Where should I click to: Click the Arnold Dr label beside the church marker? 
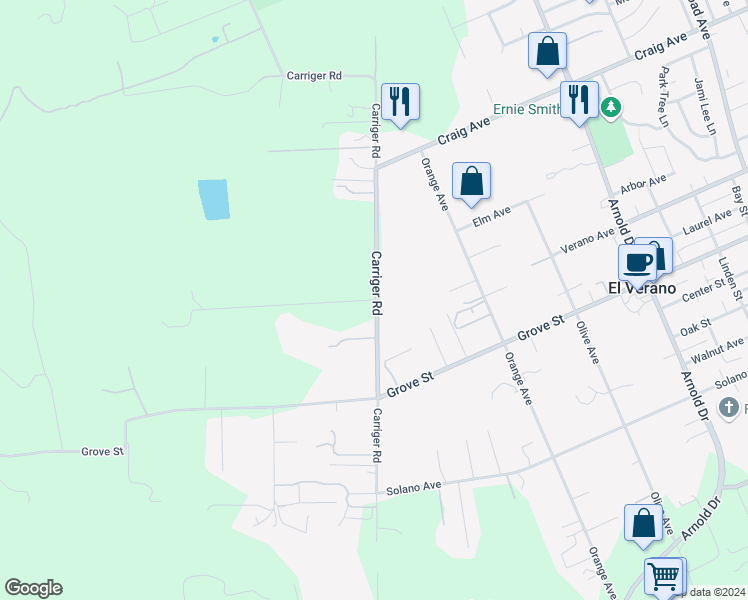pyautogui.click(x=696, y=396)
